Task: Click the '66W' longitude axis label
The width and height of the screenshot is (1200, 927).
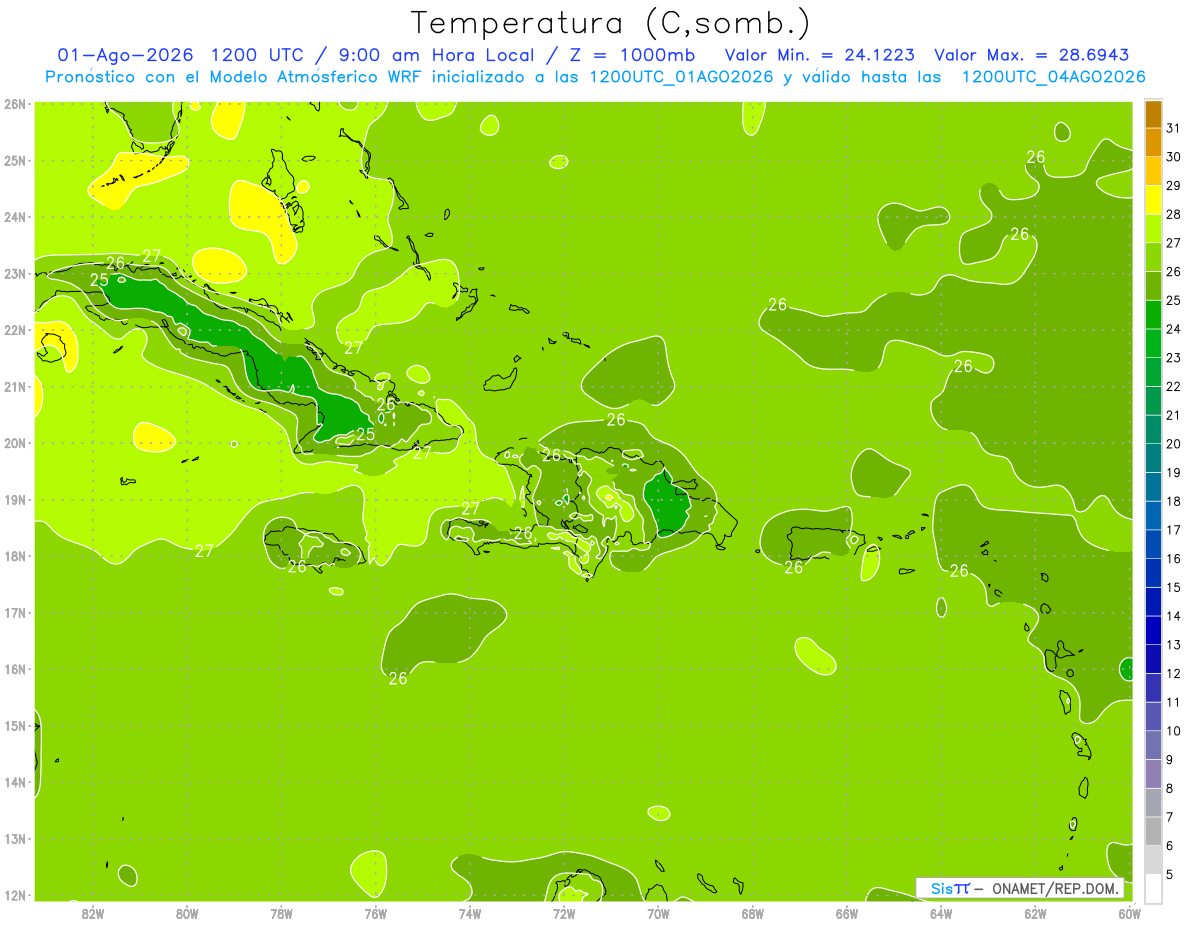Action: (x=847, y=913)
